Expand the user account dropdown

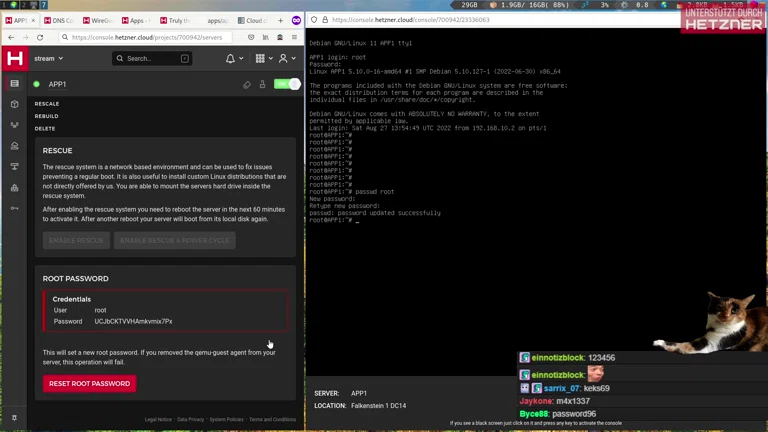coord(287,59)
